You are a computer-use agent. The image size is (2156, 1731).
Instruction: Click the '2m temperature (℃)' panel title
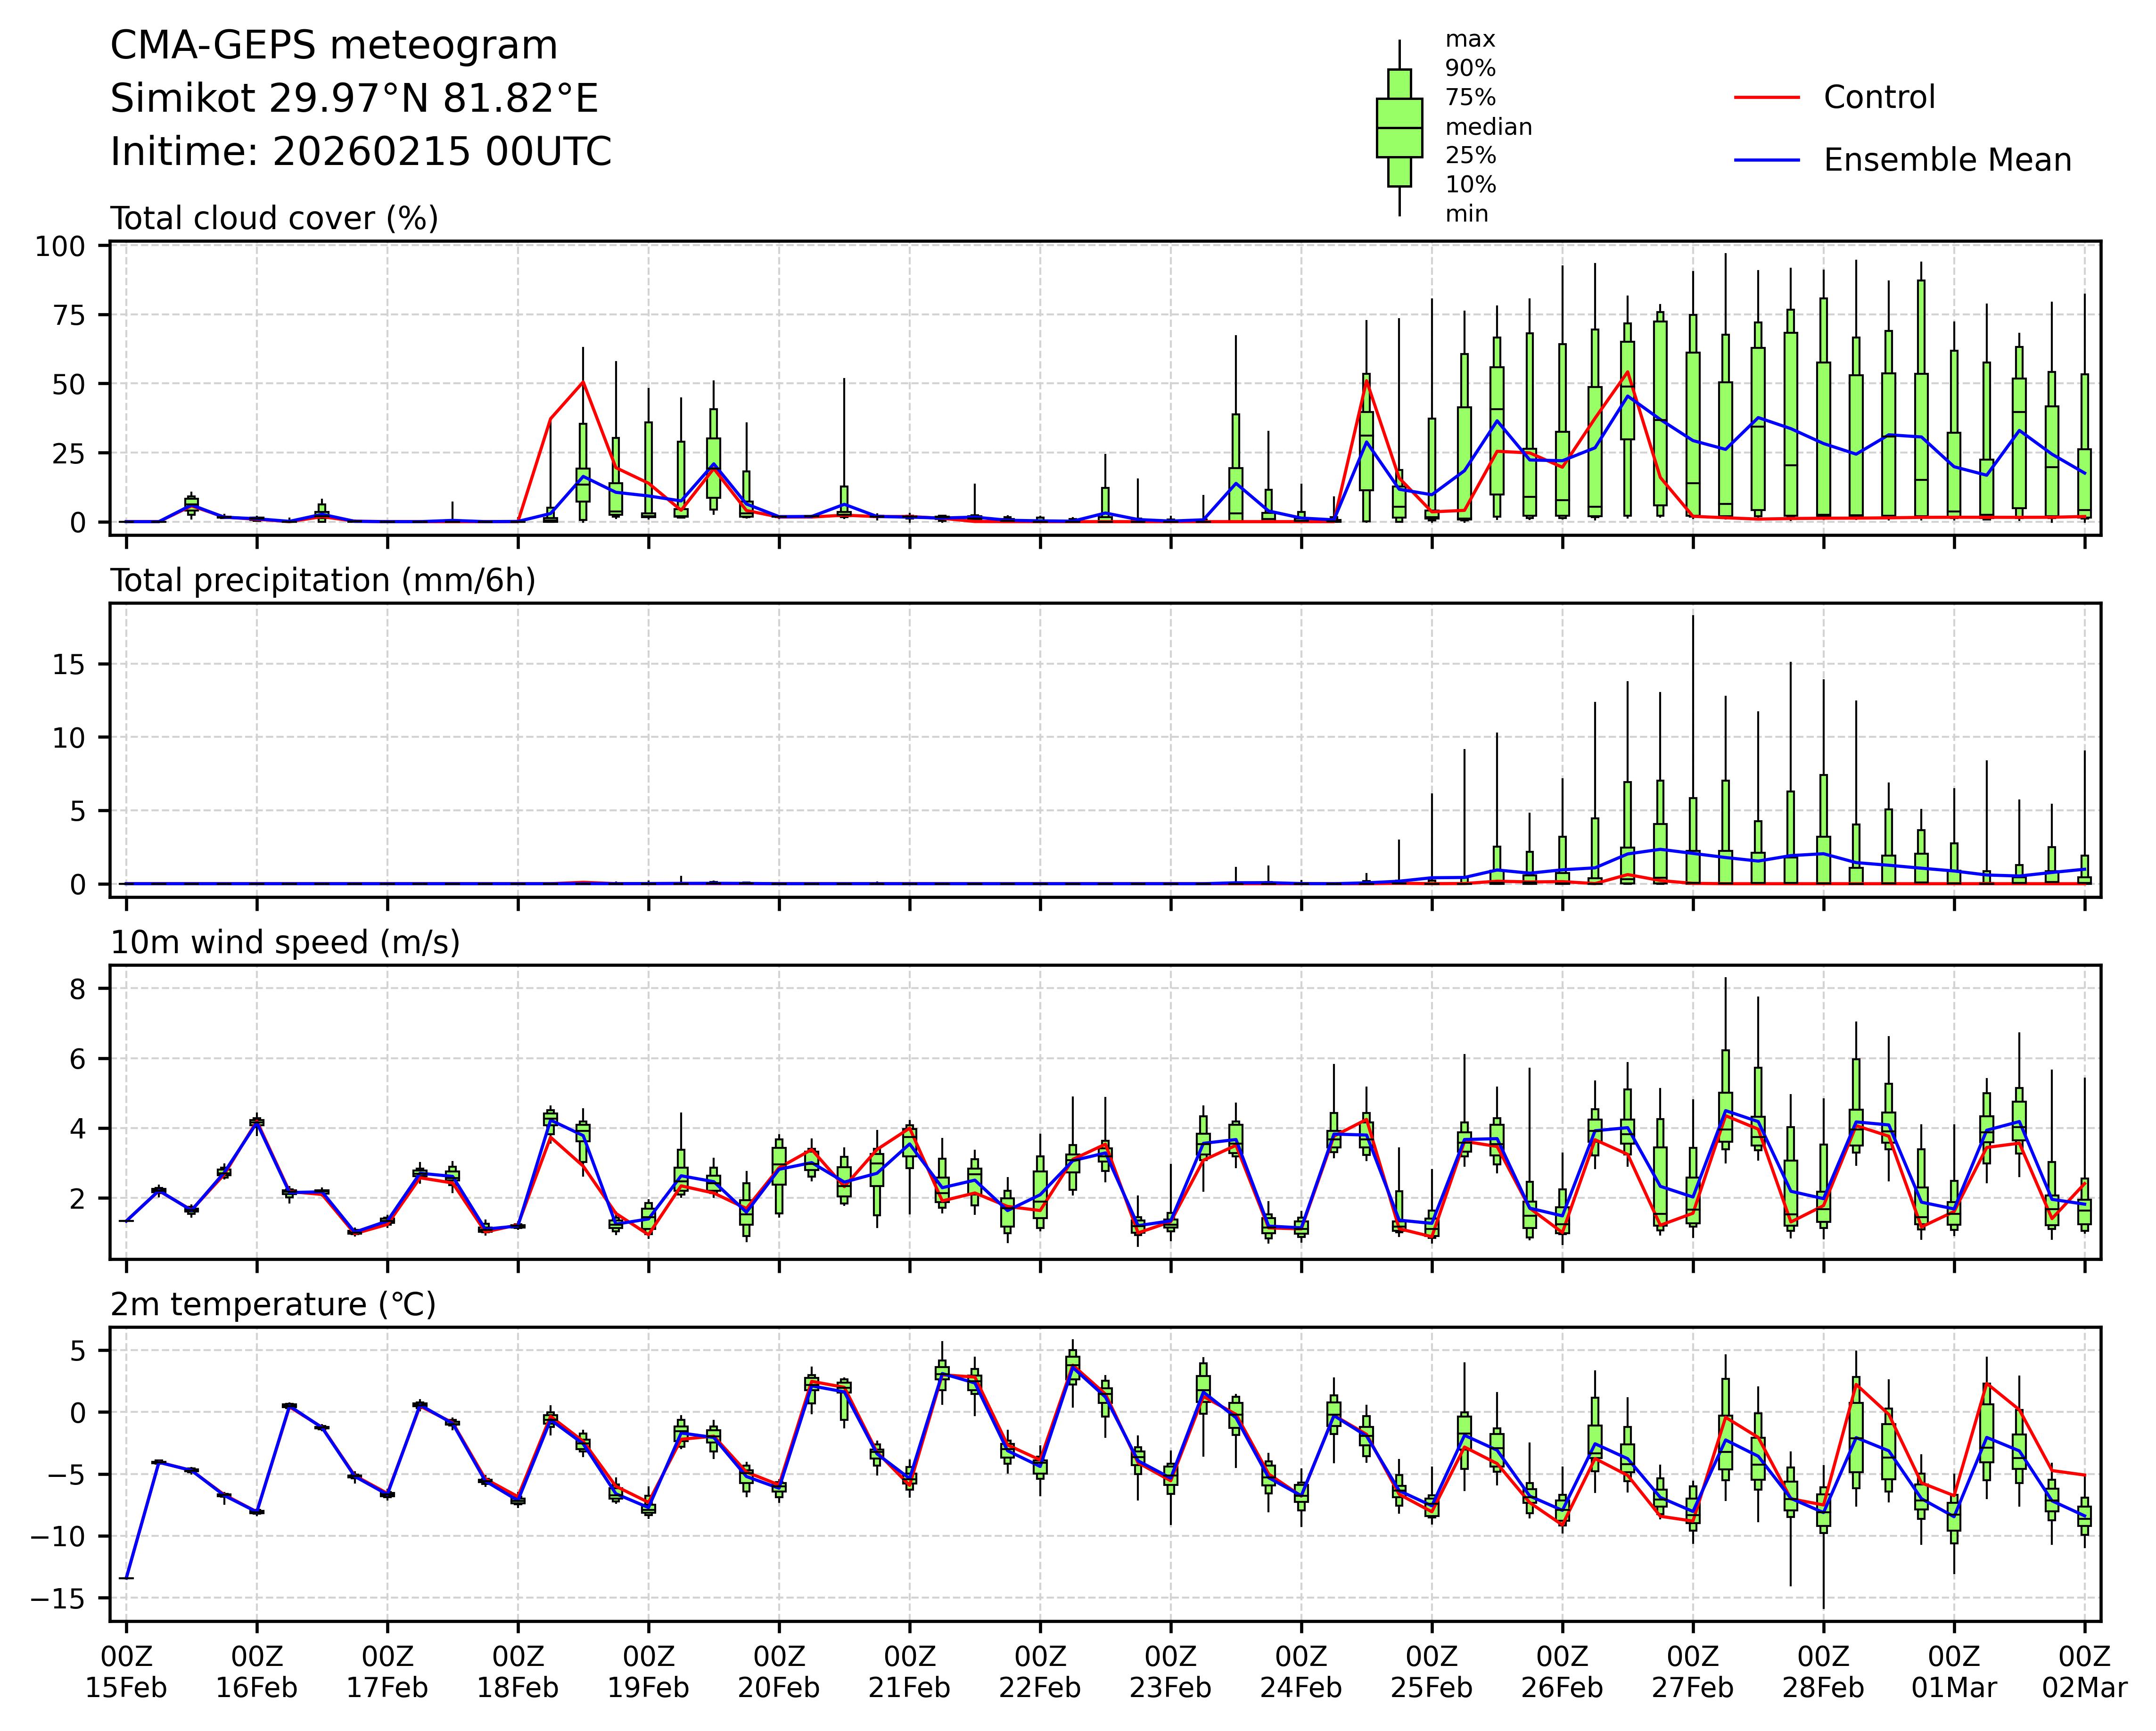pos(273,1304)
